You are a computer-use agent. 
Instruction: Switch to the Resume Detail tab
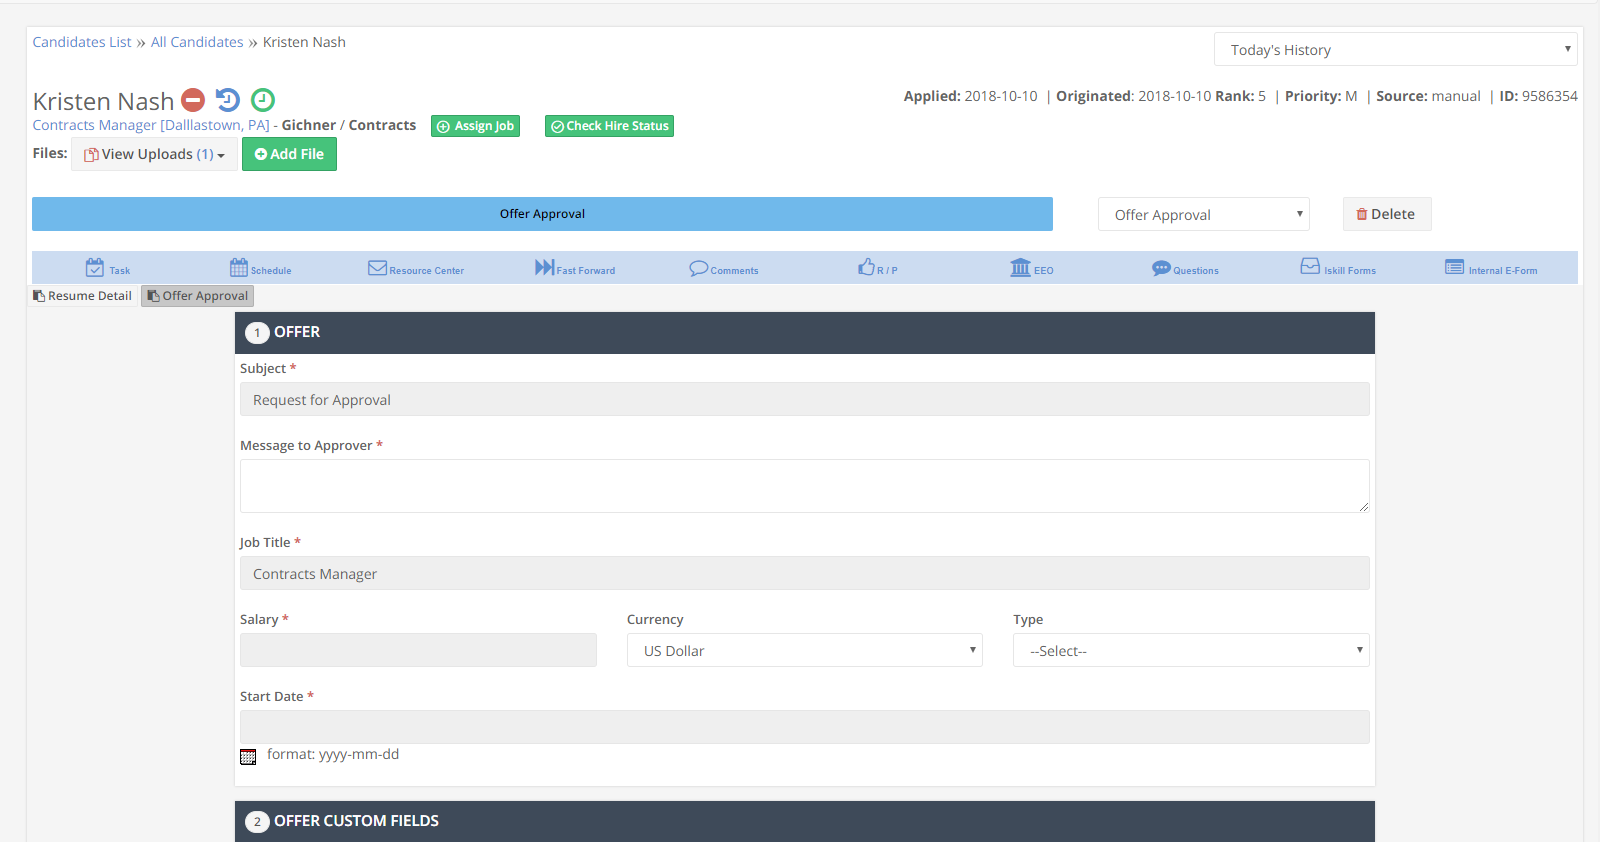pyautogui.click(x=82, y=296)
